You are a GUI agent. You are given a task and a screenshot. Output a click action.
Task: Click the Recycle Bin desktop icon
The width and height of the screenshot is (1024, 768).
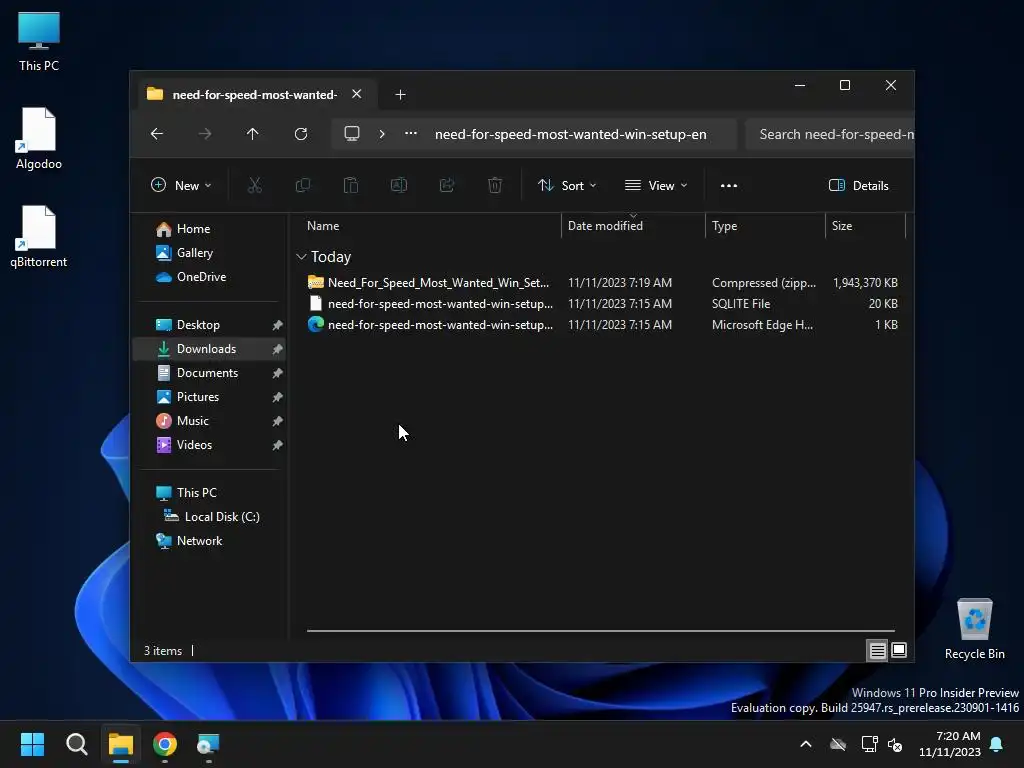974,628
